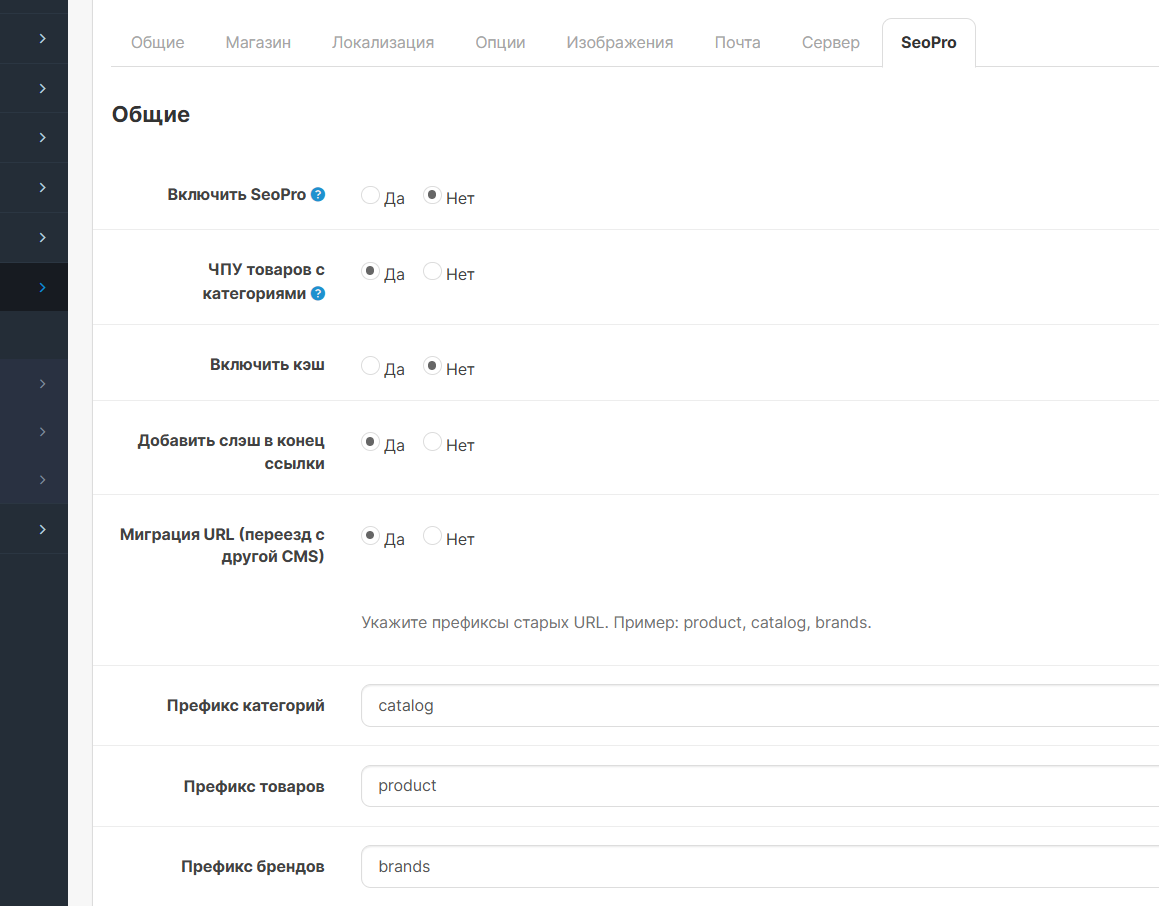Expand the highlighted blue-chevron sidebar item
The height and width of the screenshot is (906, 1159).
point(42,288)
